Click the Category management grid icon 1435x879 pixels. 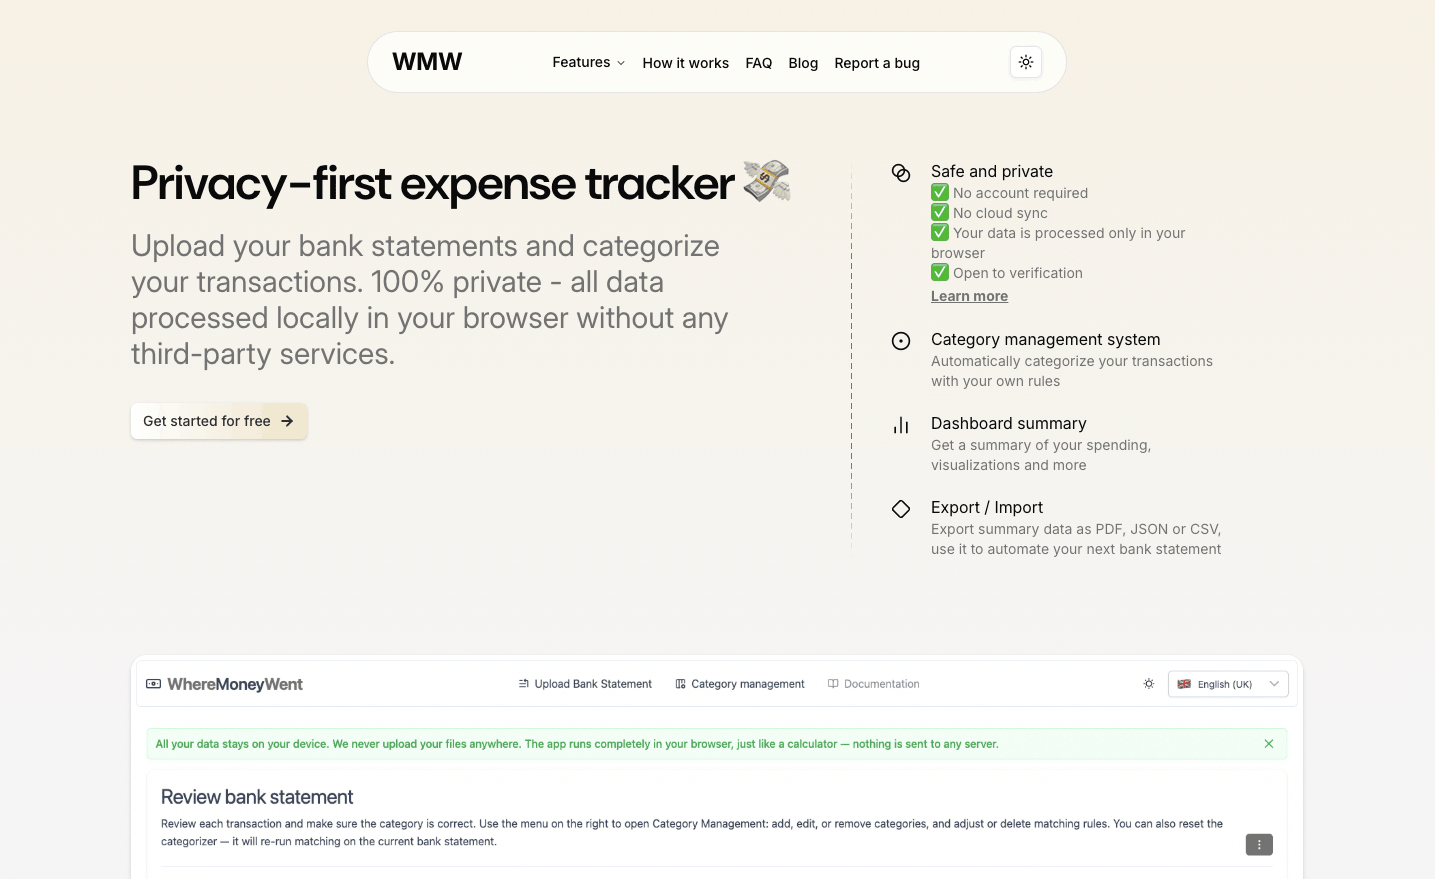coord(681,683)
